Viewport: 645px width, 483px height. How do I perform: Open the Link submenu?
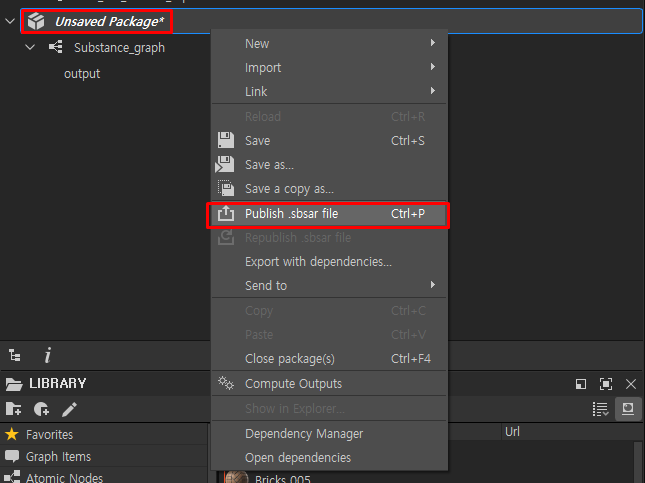[329, 91]
